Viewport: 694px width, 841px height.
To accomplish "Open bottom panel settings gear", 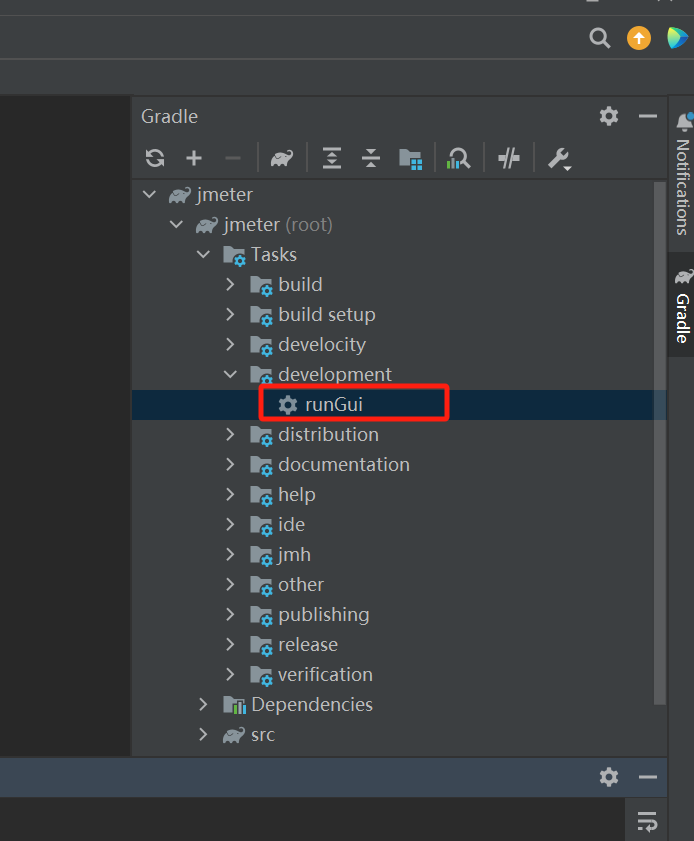I will 609,777.
